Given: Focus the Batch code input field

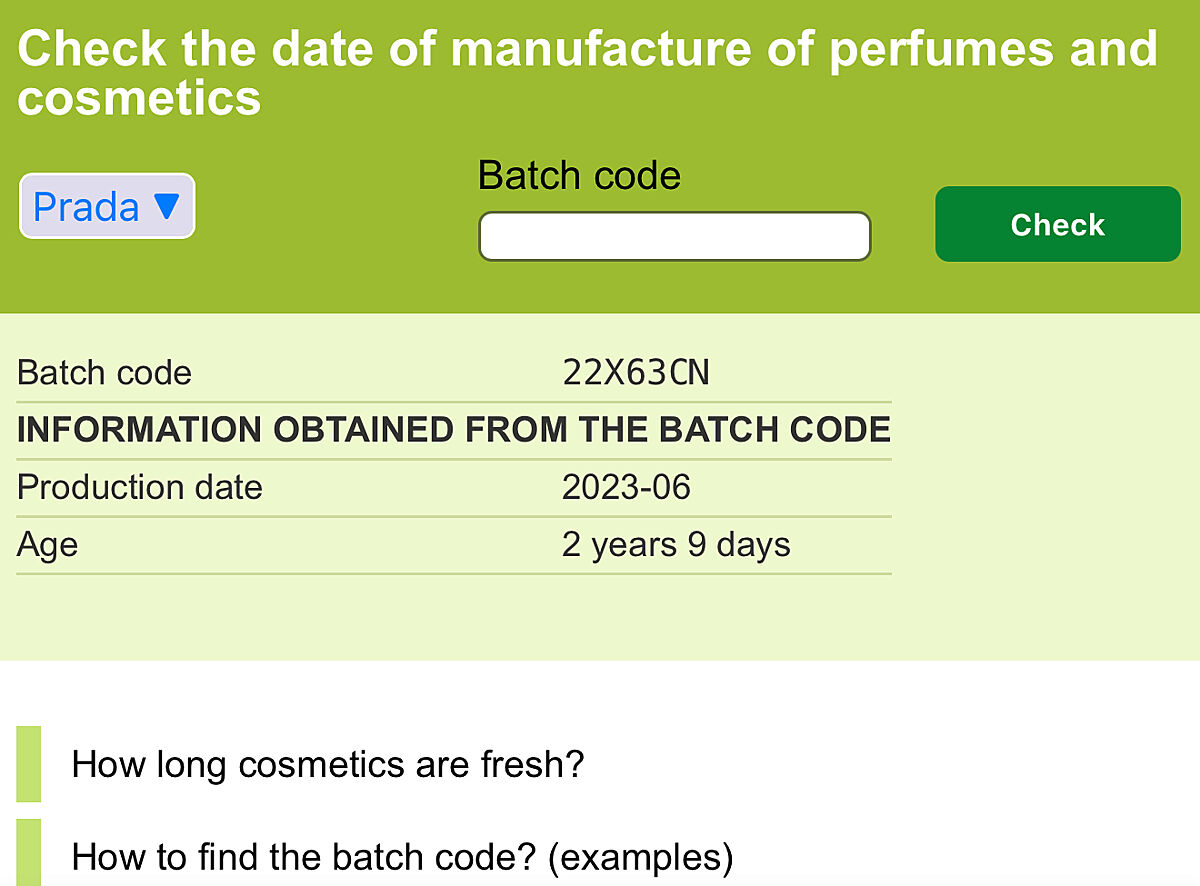Looking at the screenshot, I should [674, 237].
